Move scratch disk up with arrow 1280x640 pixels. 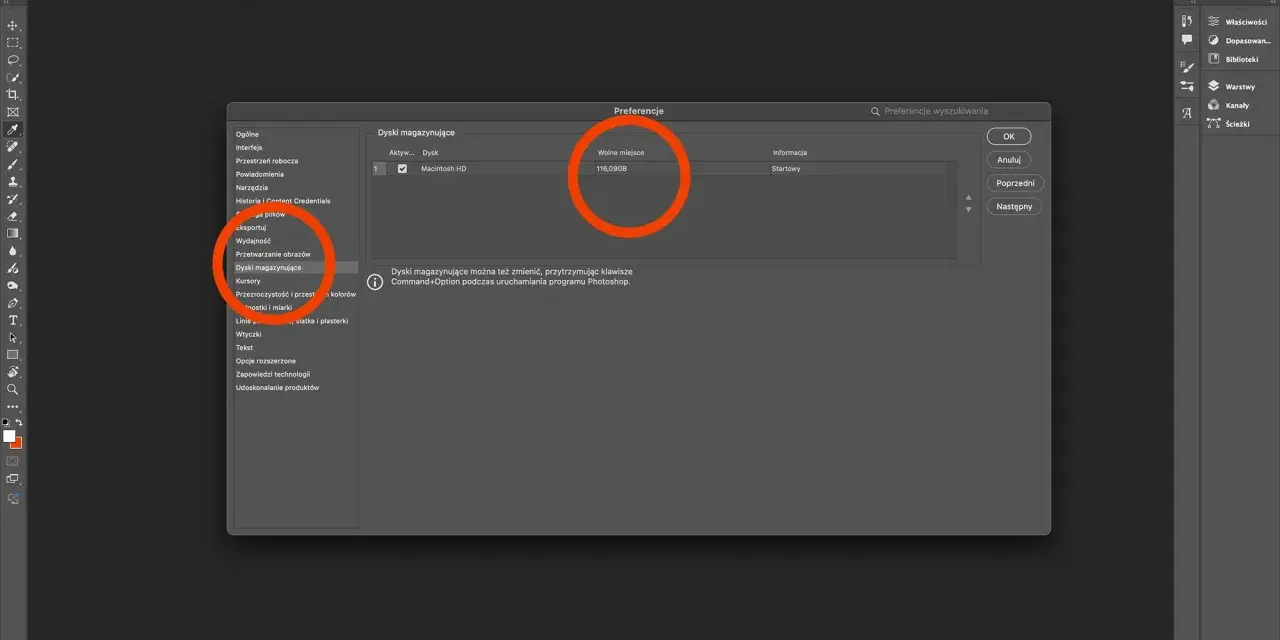968,198
